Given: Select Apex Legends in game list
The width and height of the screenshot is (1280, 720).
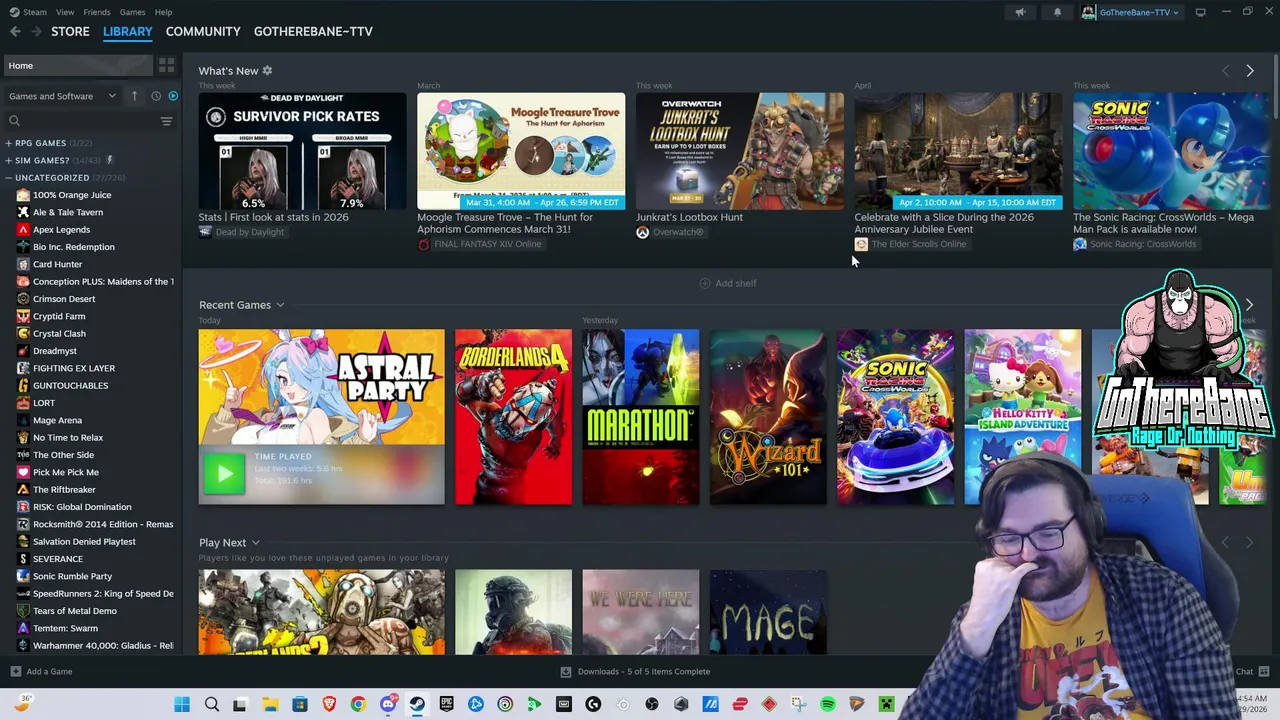Looking at the screenshot, I should [61, 229].
